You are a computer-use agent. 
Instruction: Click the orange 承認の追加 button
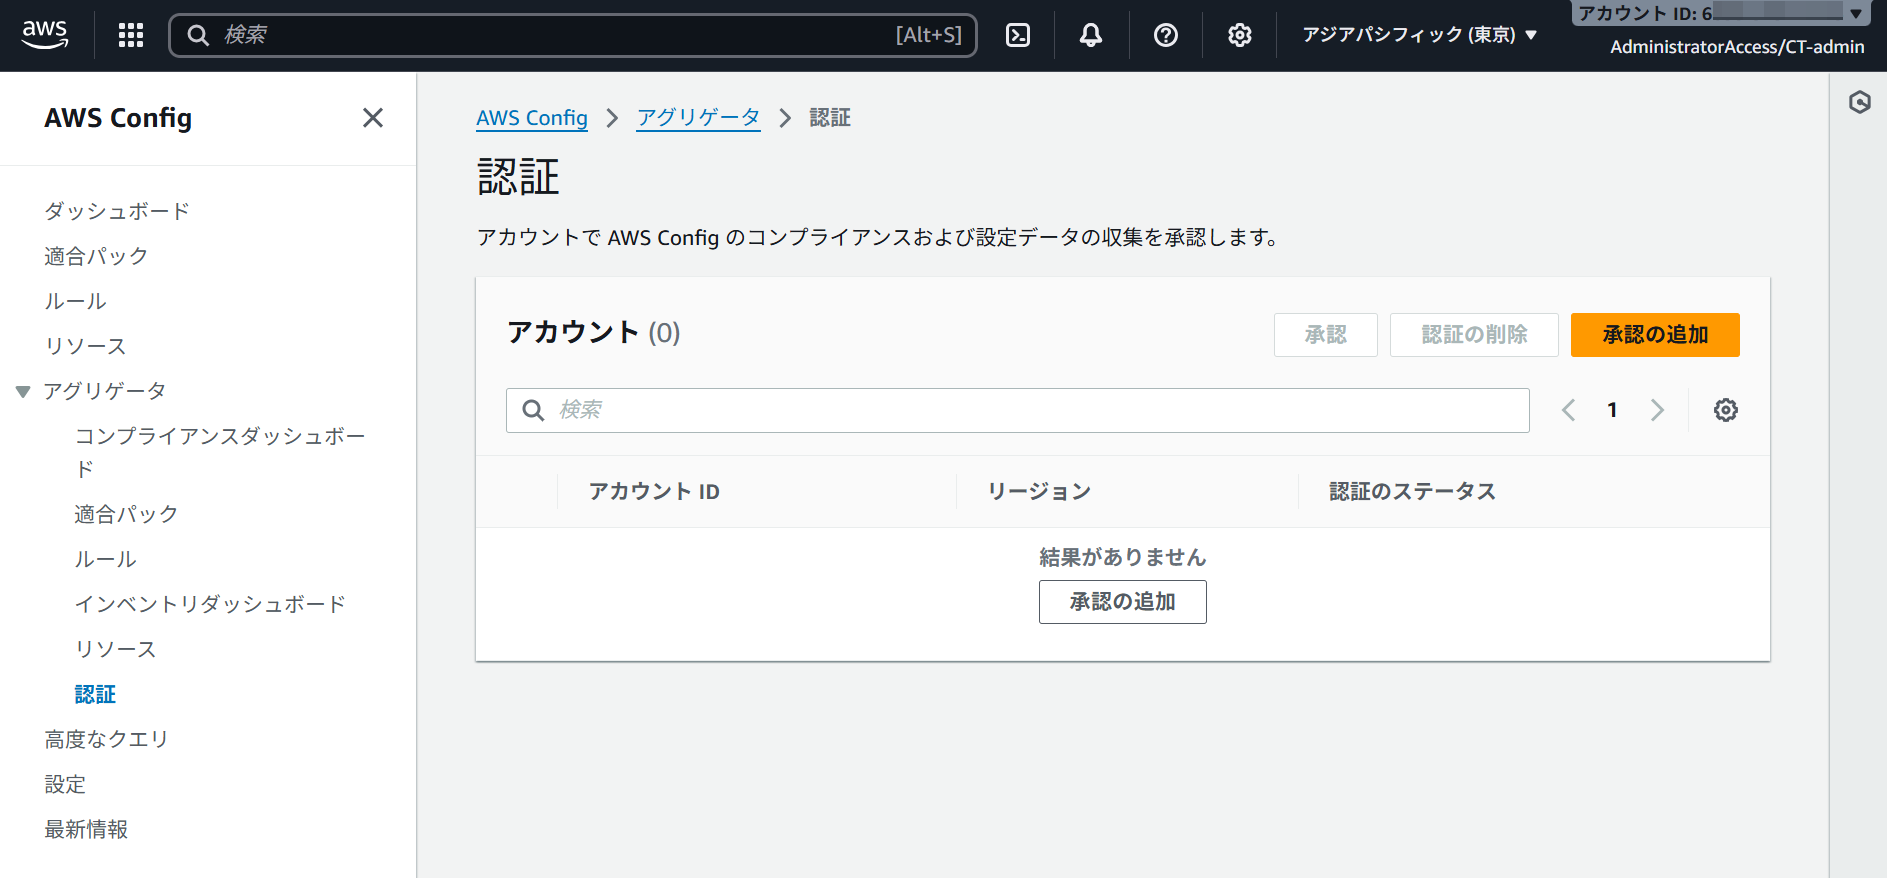pos(1654,335)
